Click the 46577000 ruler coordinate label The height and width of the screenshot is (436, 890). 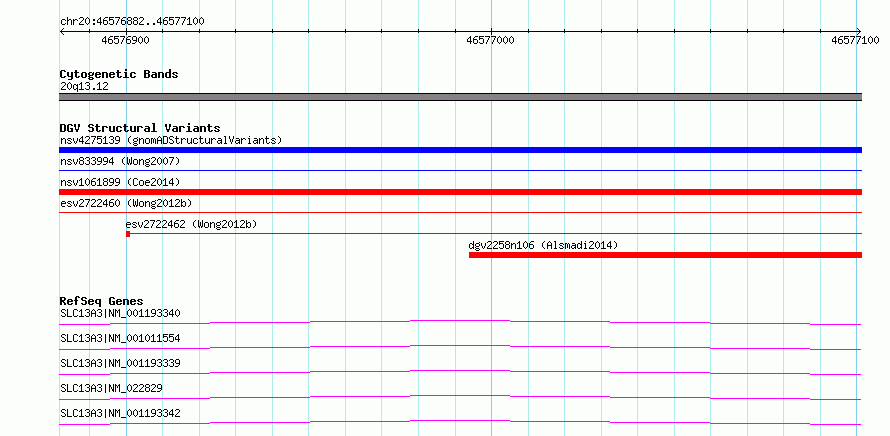click(490, 40)
